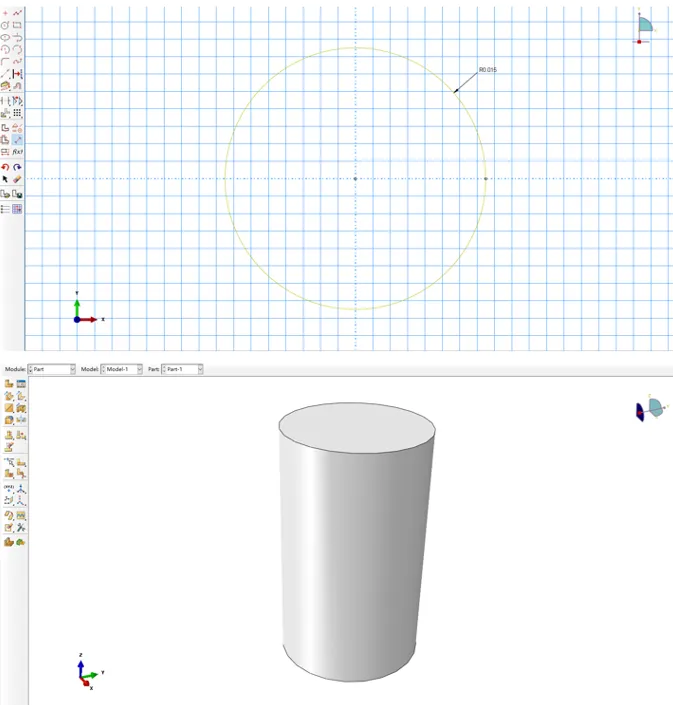
Task: Select the Delete eraser tool
Action: 17,179
